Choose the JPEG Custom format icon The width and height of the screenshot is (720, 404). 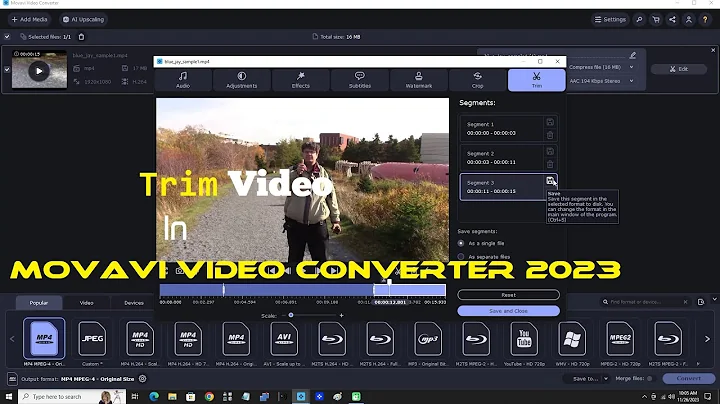click(x=92, y=339)
